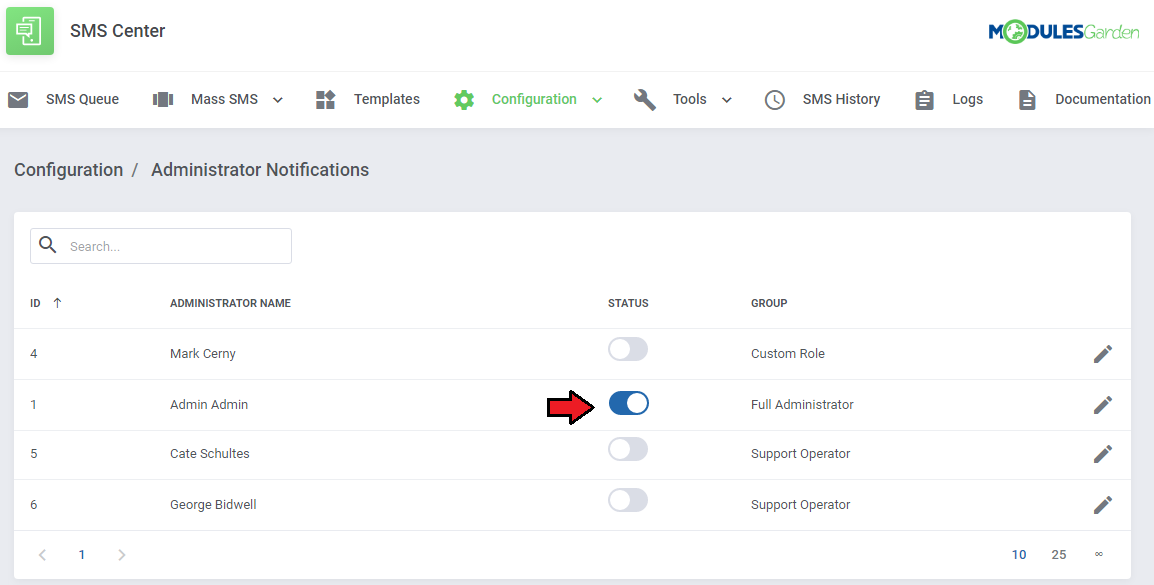
Task: Show all entries with infinity option
Action: (x=1099, y=555)
